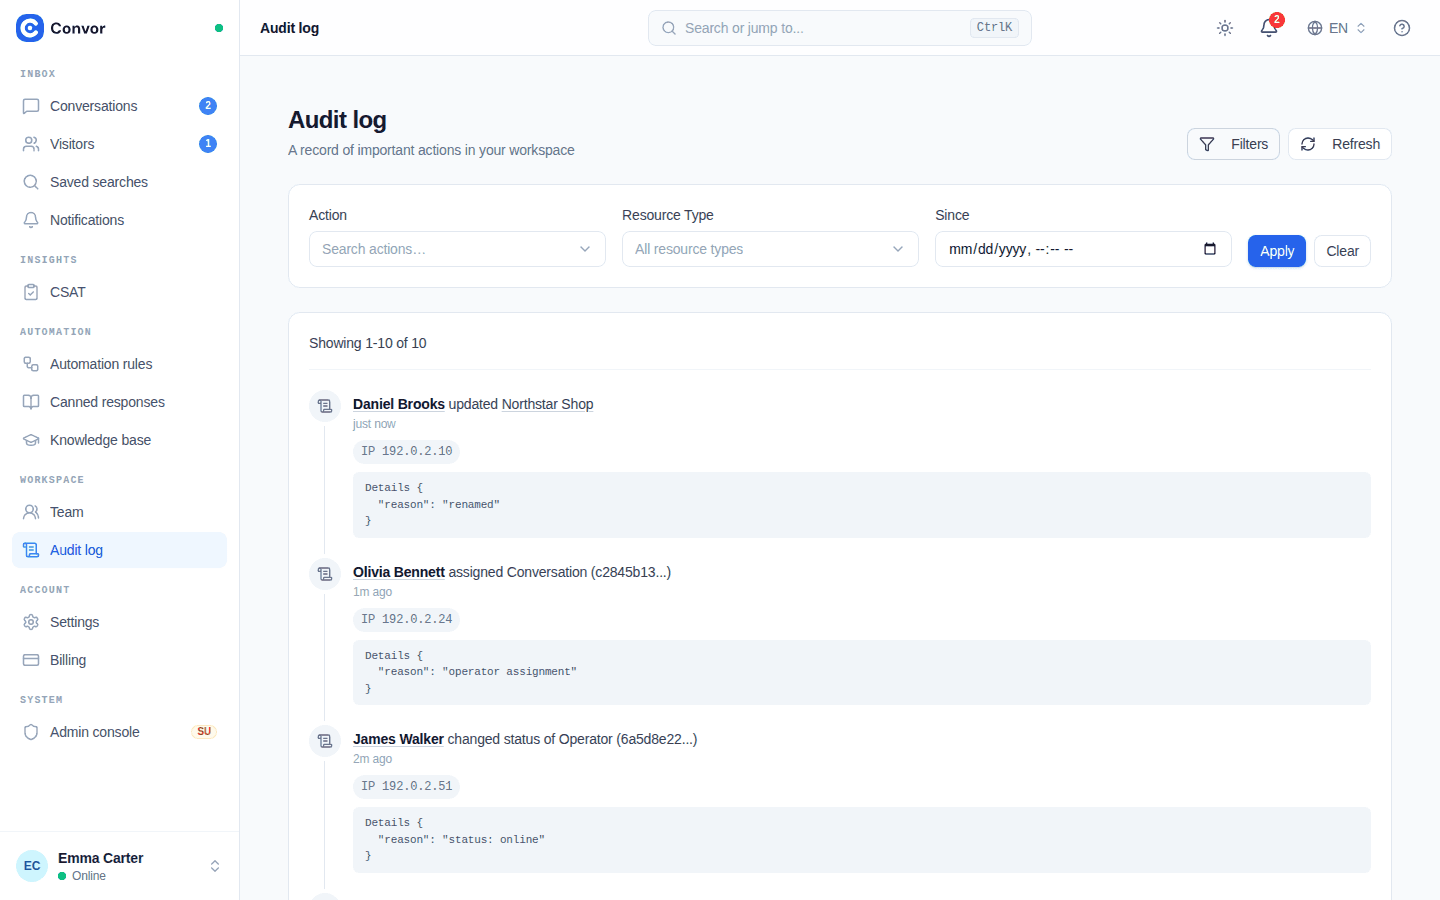Screen dimensions: 1440x900
Task: Click the "renamed" details block
Action: [x=862, y=505]
